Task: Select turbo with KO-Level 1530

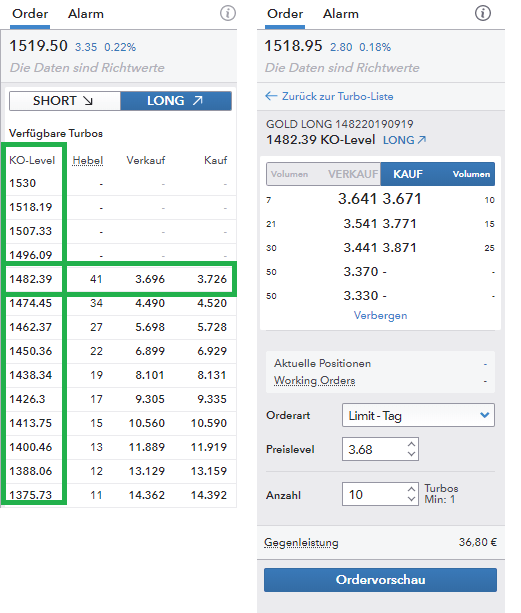Action: [119, 183]
